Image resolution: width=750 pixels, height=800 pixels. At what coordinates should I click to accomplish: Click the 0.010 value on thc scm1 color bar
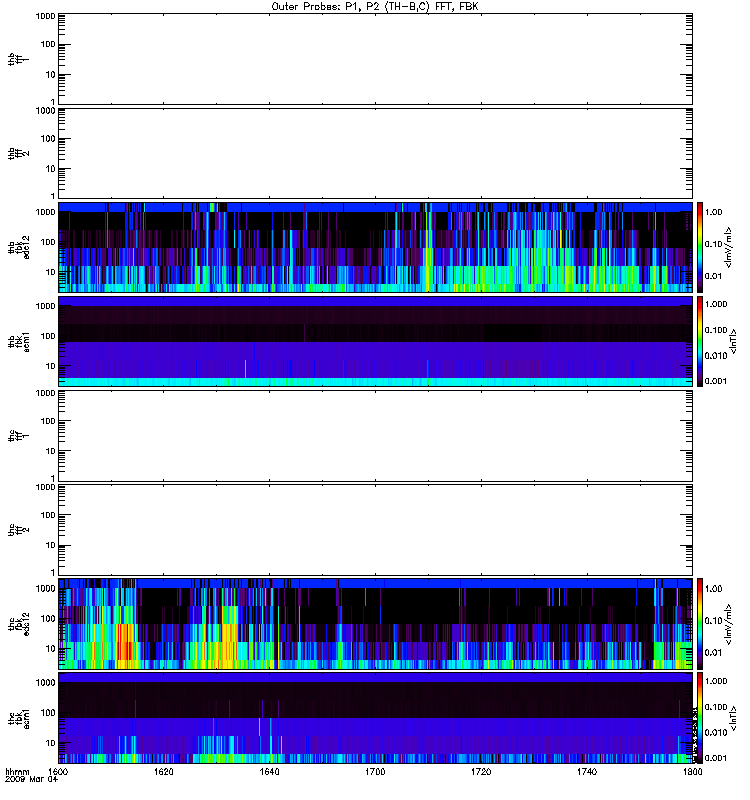coord(716,733)
